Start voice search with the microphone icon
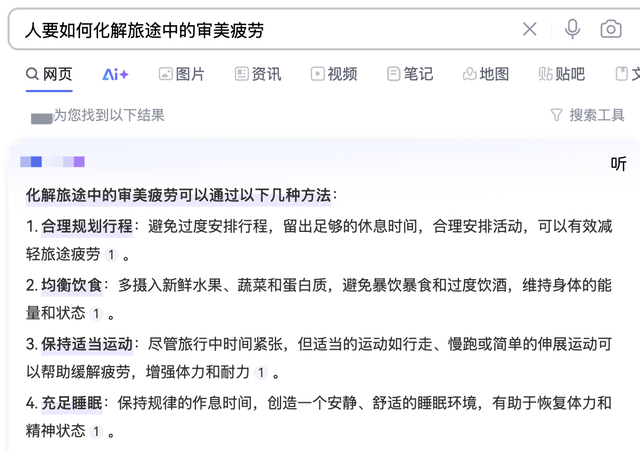 pyautogui.click(x=572, y=29)
